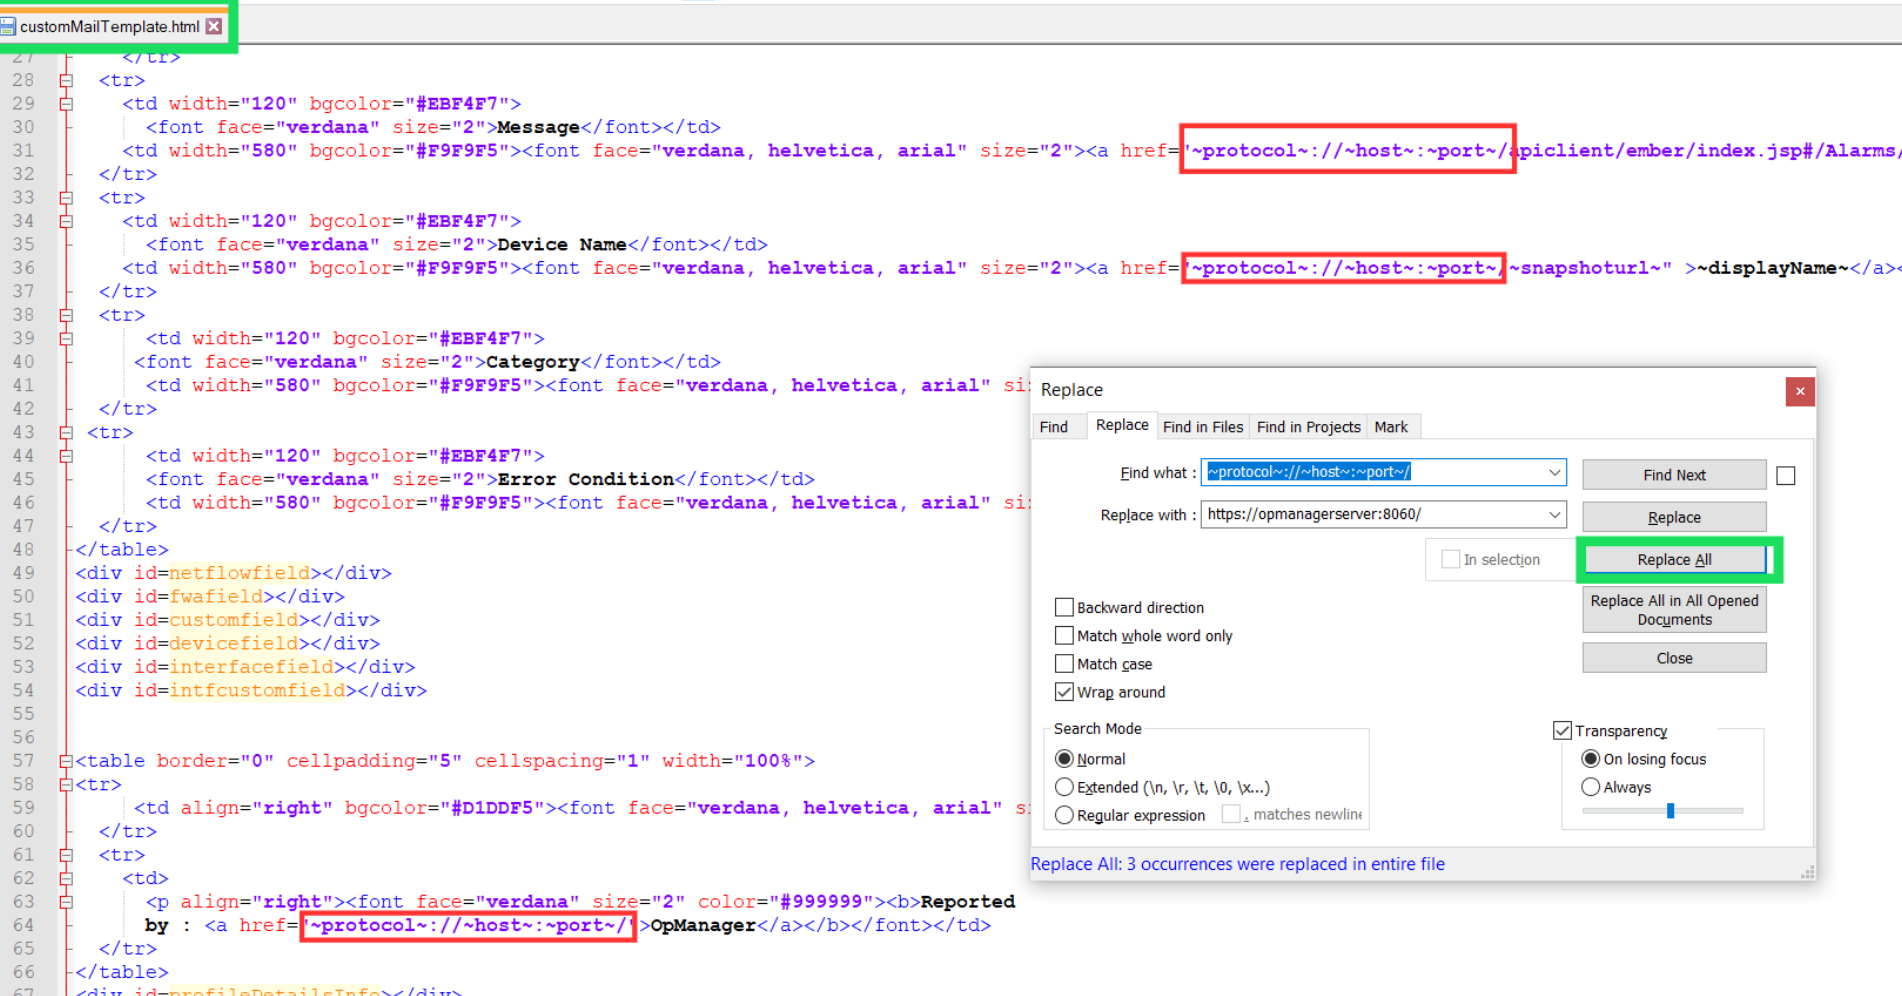Close the Replace dialog with the red X
This screenshot has height=996, width=1902.
(1799, 391)
